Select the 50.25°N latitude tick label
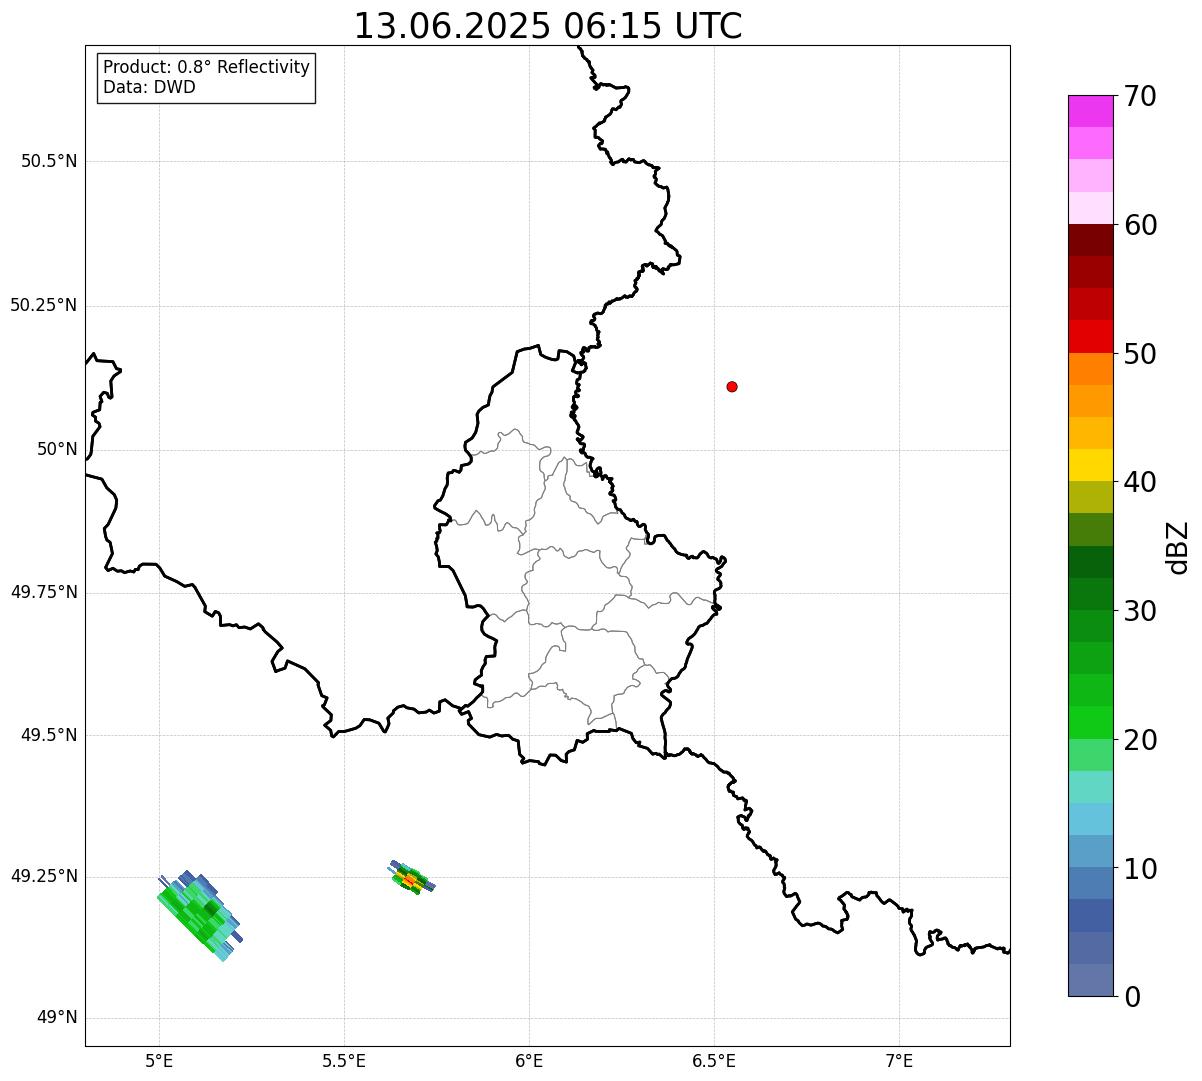 coord(43,305)
